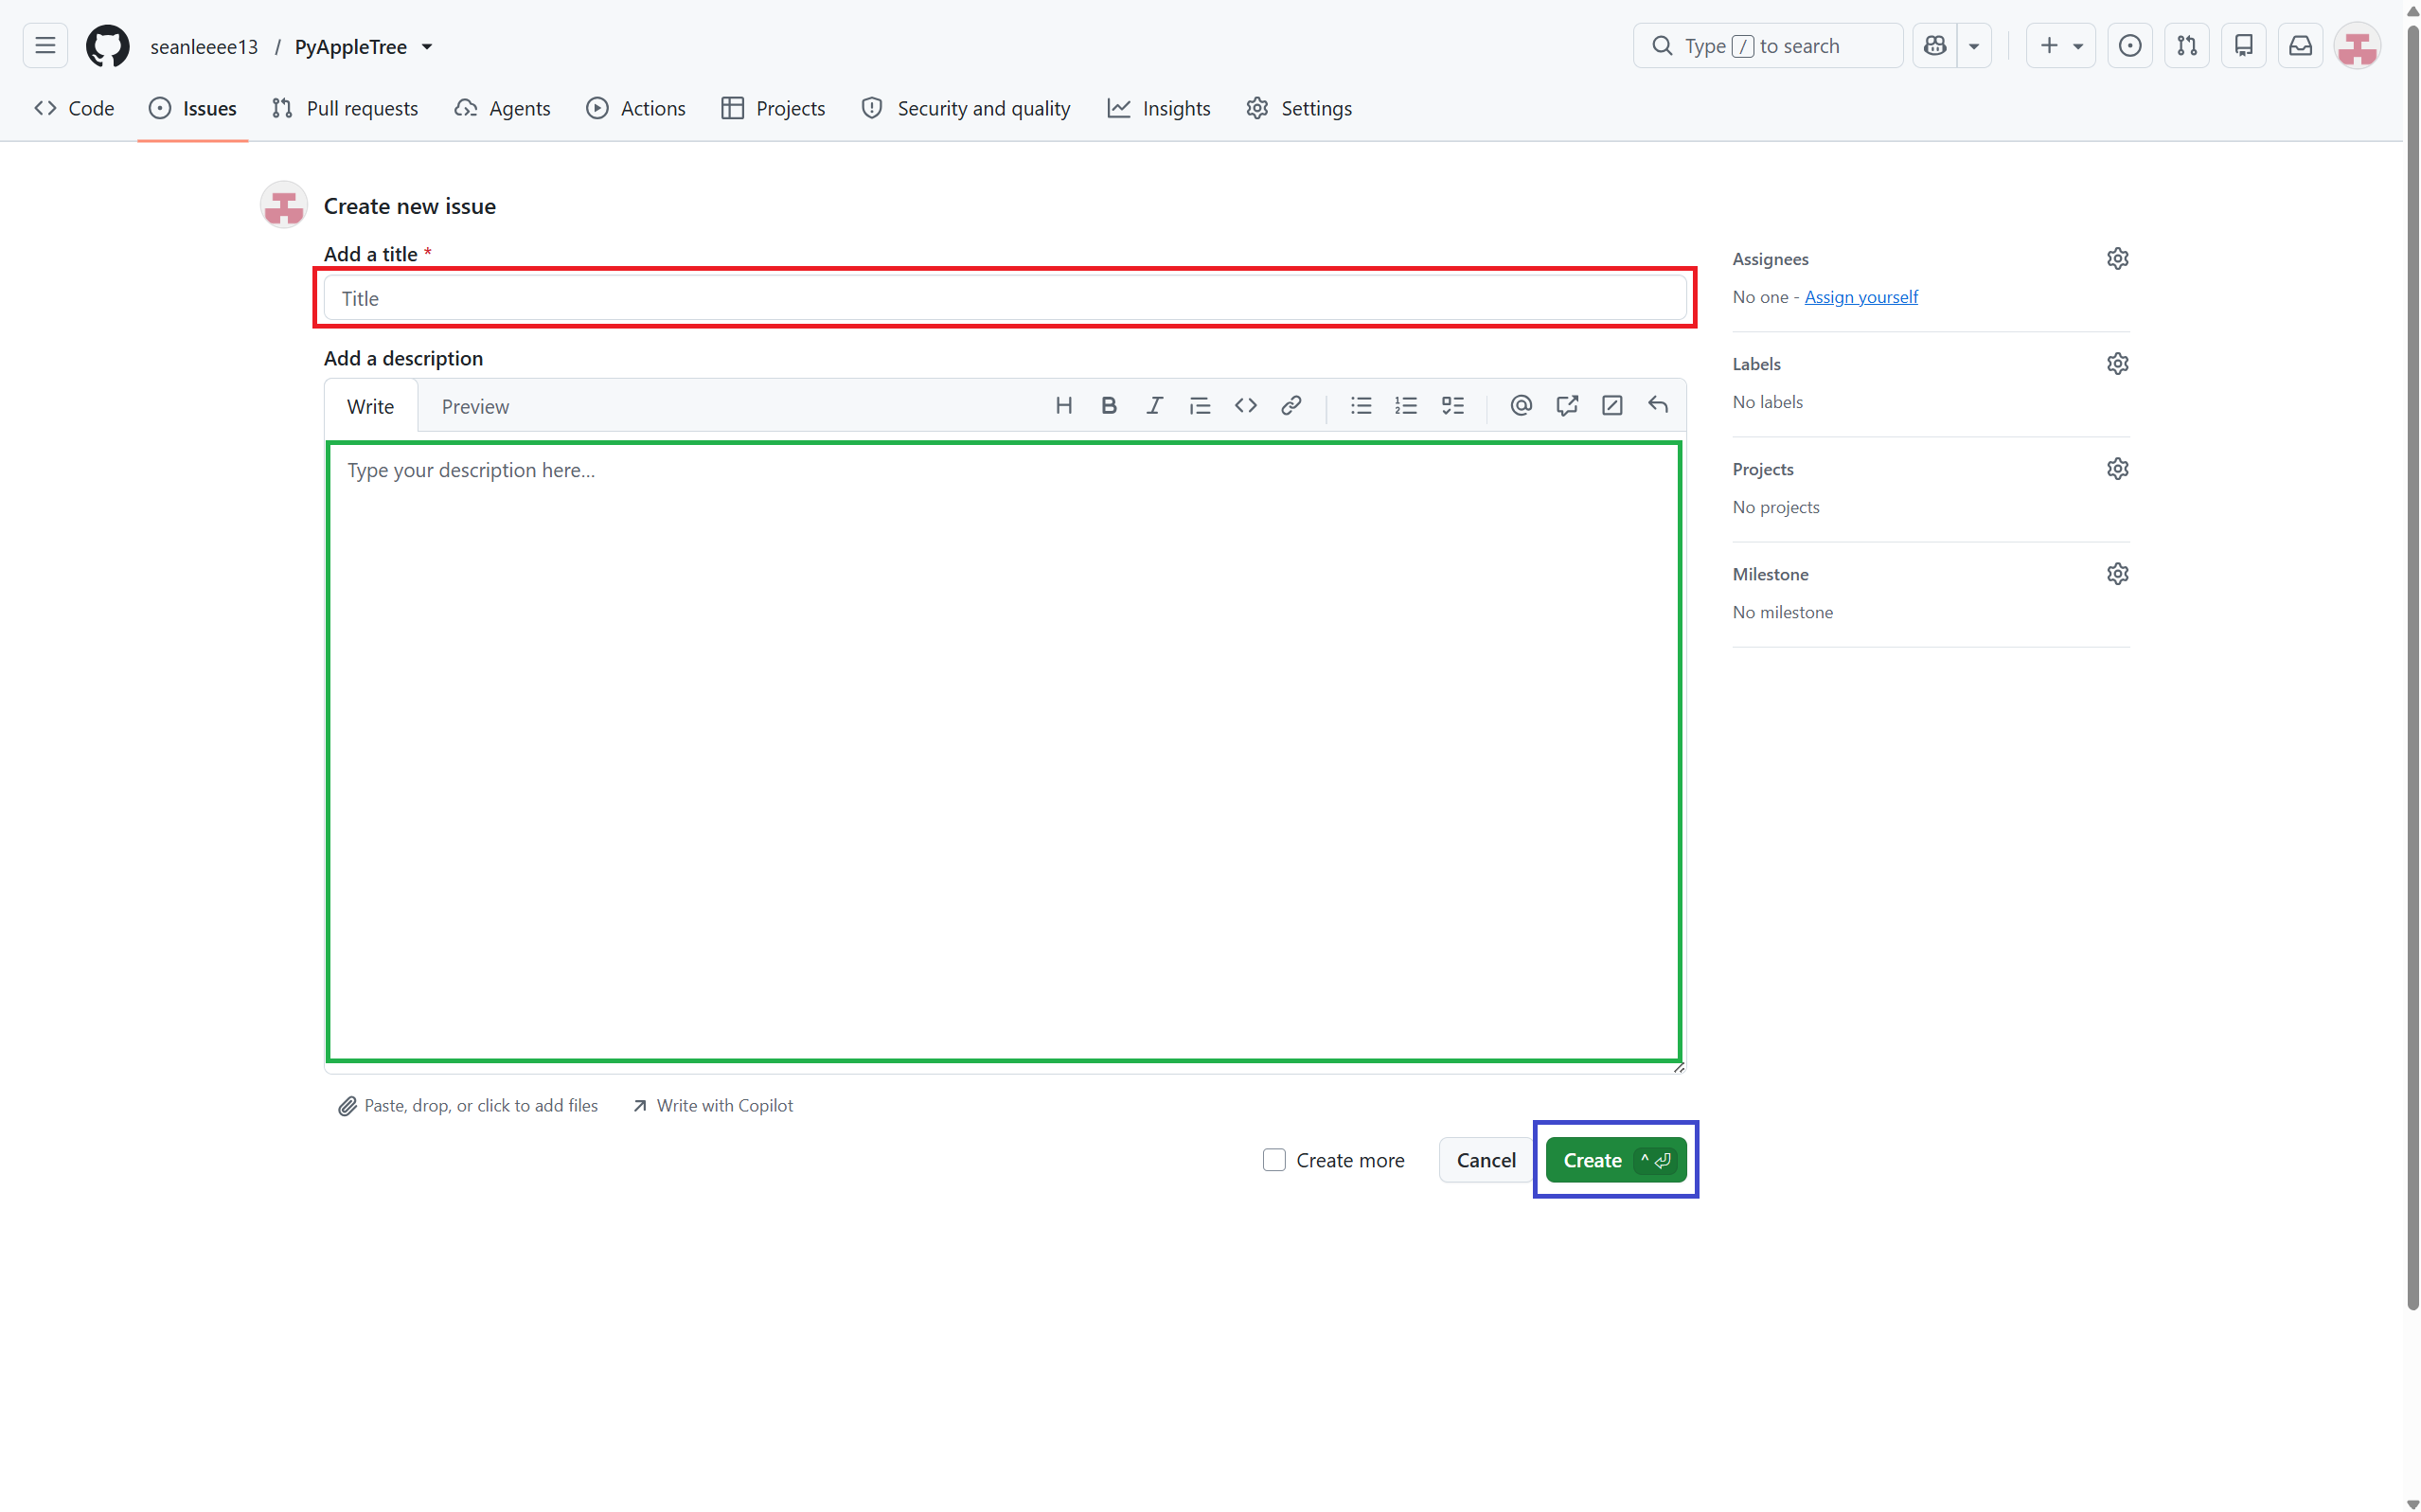Click the green Create button
Viewport: 2421px width, 1512px height.
tap(1615, 1160)
